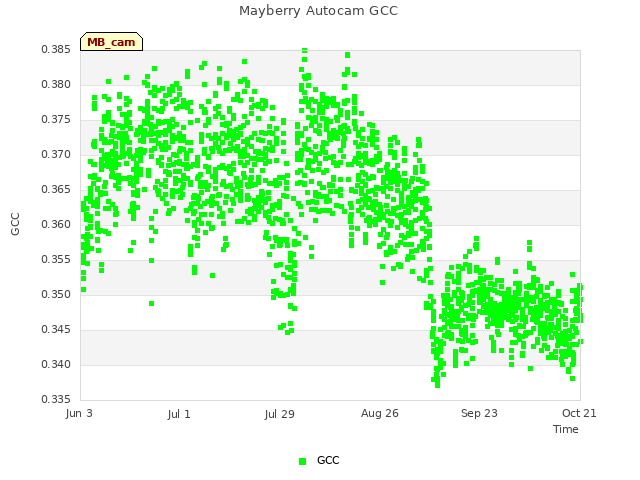This screenshot has height=480, width=640.
Task: Click the Jul 1 x-axis label
Action: 179,414
